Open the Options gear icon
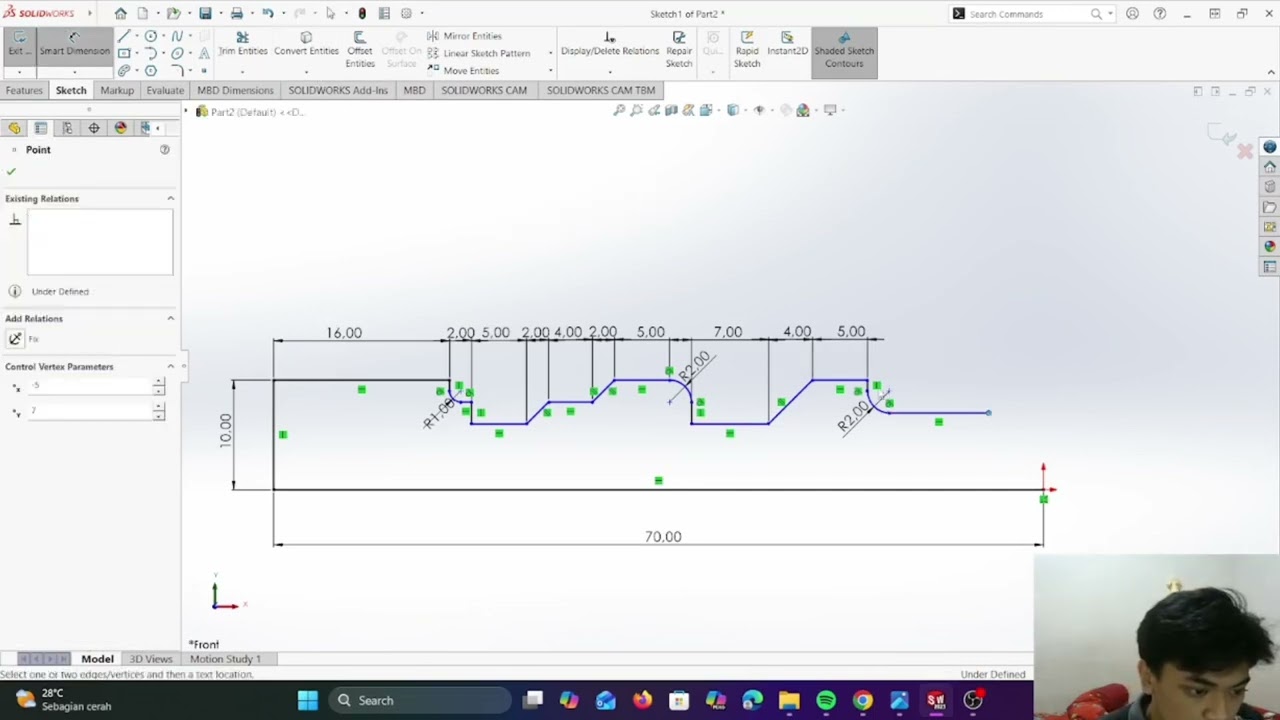Viewport: 1280px width, 720px height. (x=406, y=14)
